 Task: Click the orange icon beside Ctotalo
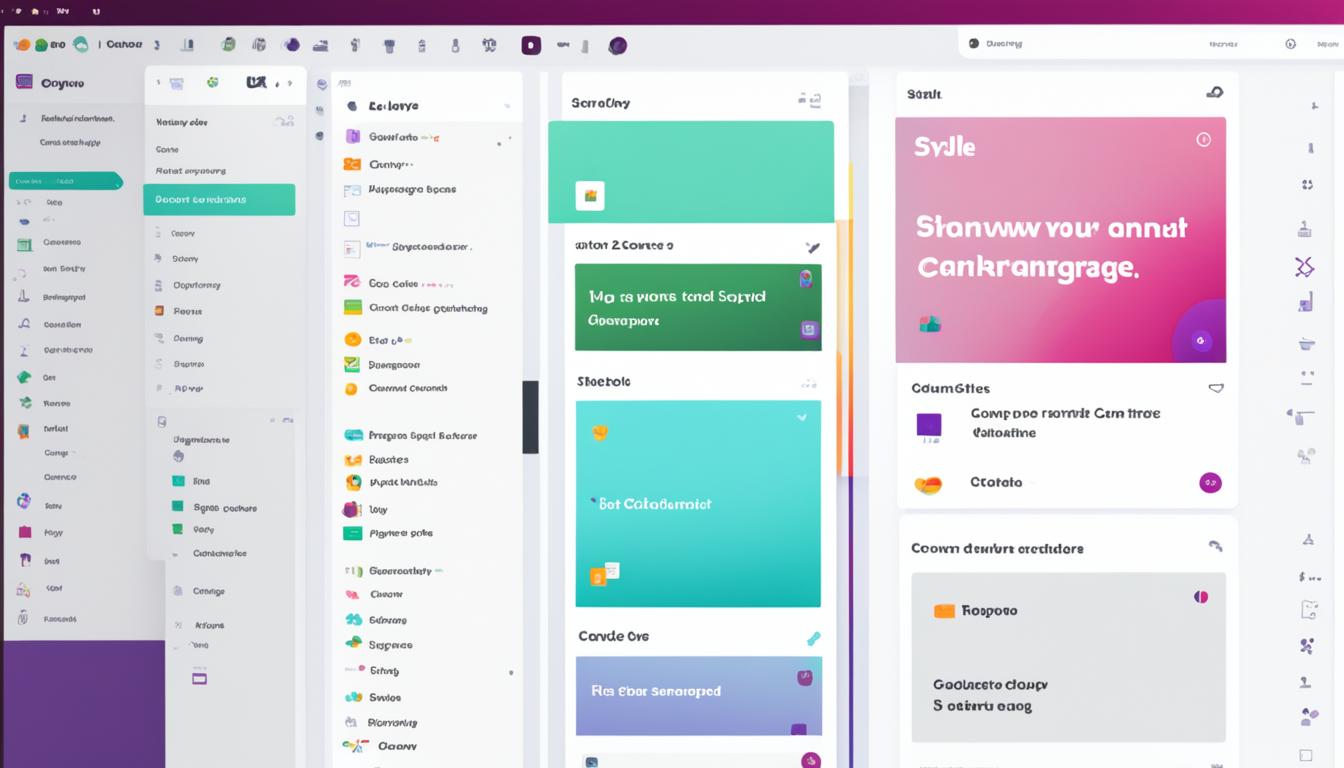pyautogui.click(x=928, y=485)
